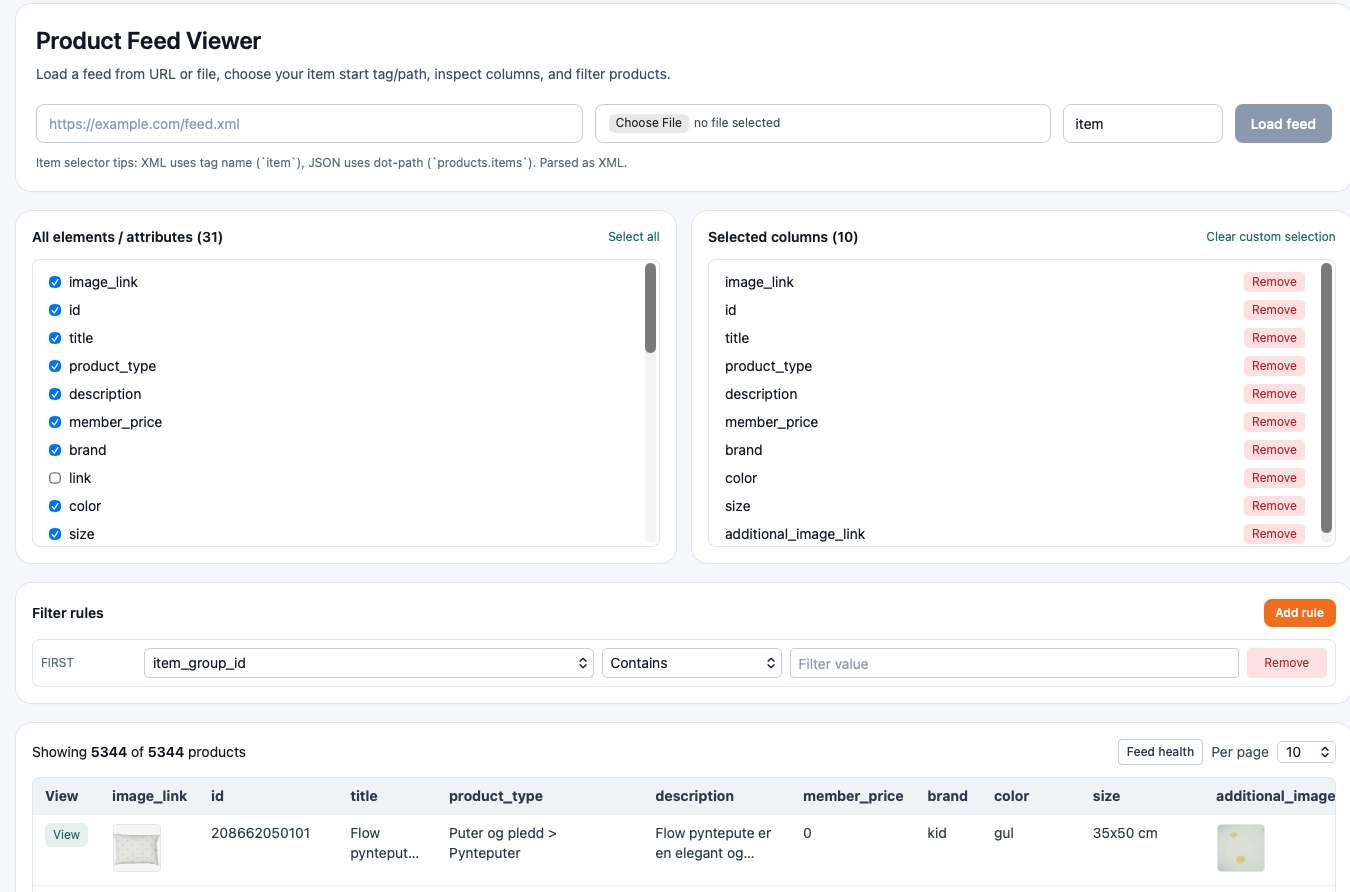This screenshot has height=892, width=1350.
Task: Remove description from selected columns
Action: tap(1274, 394)
